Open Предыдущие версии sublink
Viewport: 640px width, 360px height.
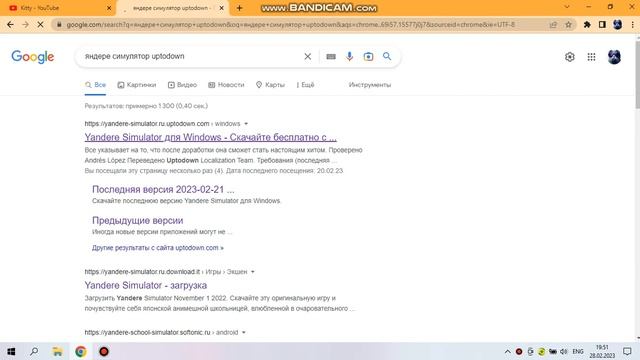click(138, 220)
